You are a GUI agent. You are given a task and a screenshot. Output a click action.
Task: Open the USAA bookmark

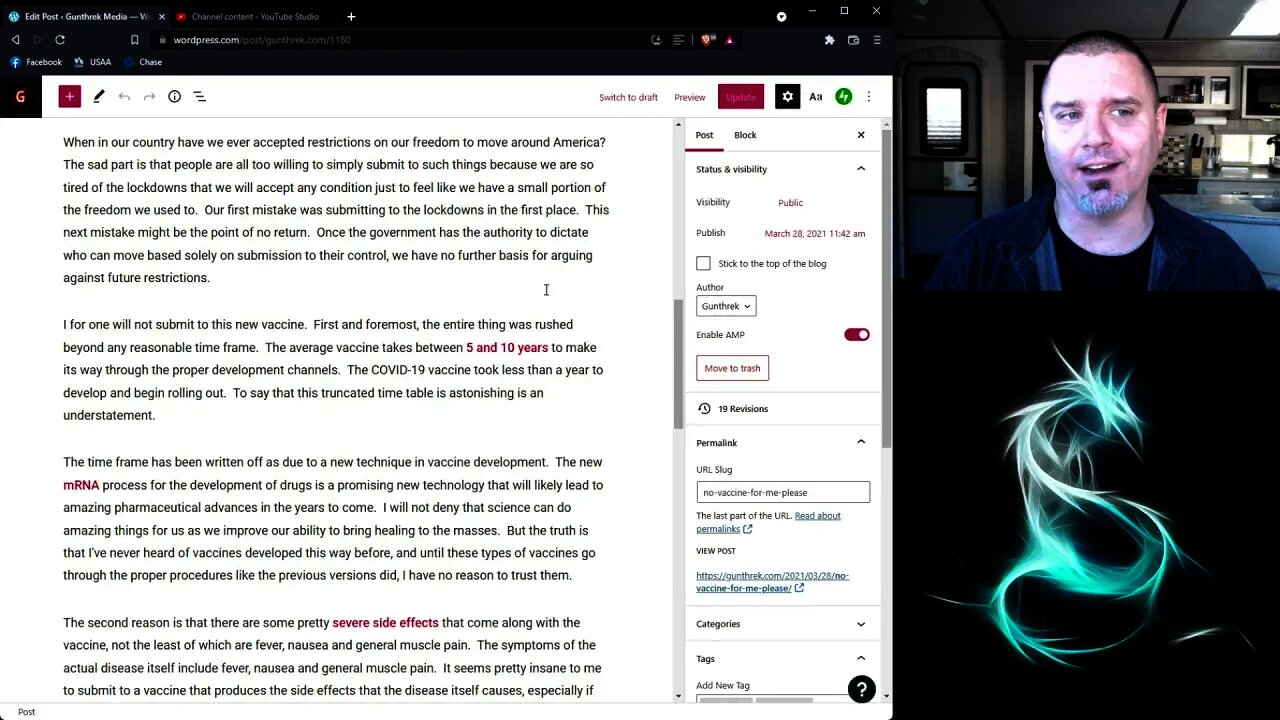pyautogui.click(x=92, y=62)
